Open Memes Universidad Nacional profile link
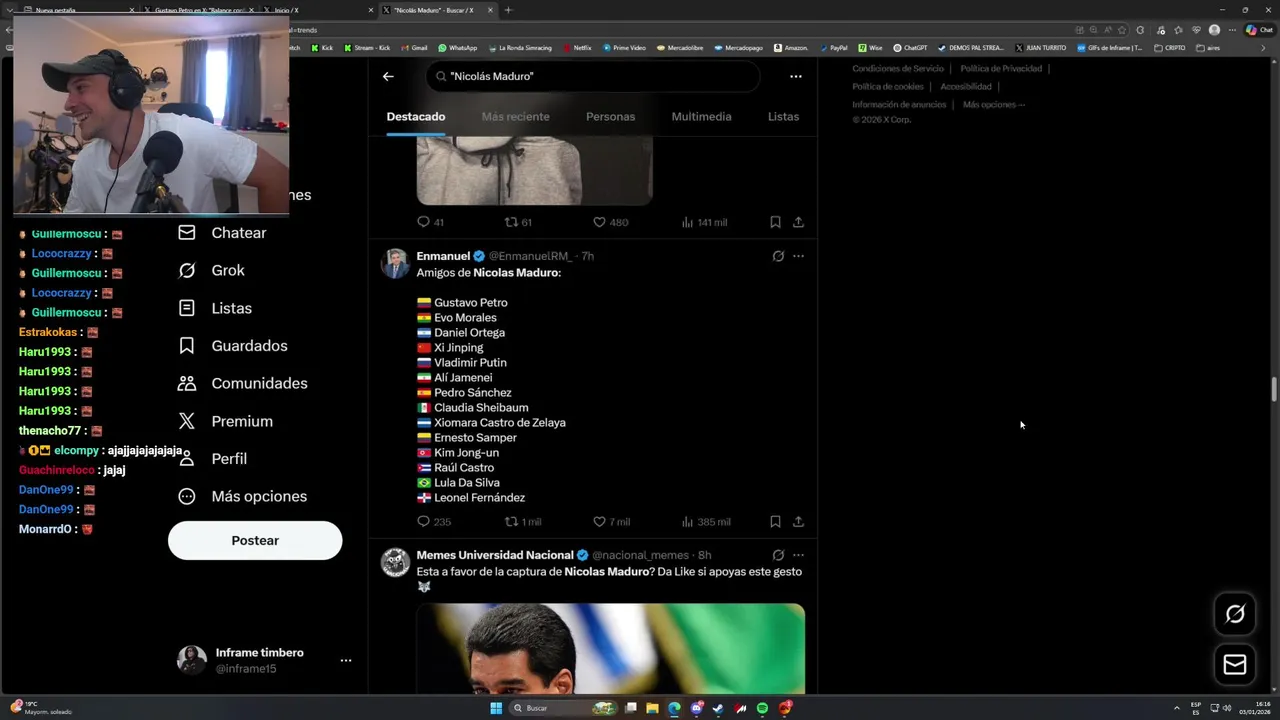1280x720 pixels. coord(495,555)
